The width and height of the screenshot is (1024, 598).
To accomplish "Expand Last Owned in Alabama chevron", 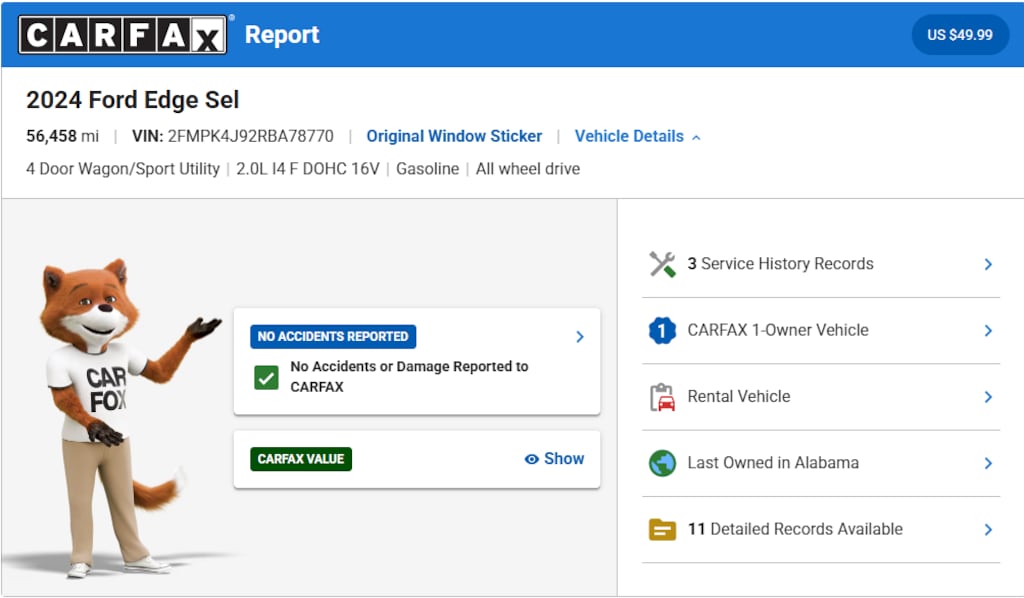I will (988, 464).
